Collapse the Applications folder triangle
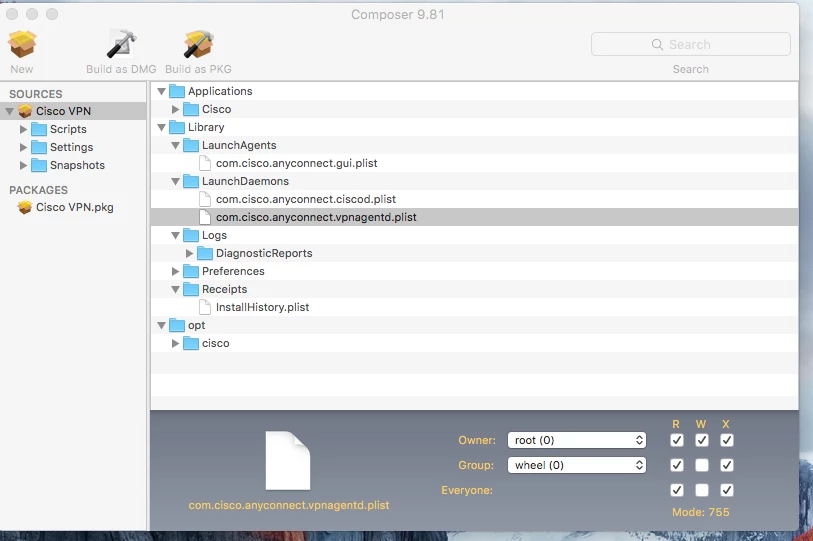 [x=161, y=91]
